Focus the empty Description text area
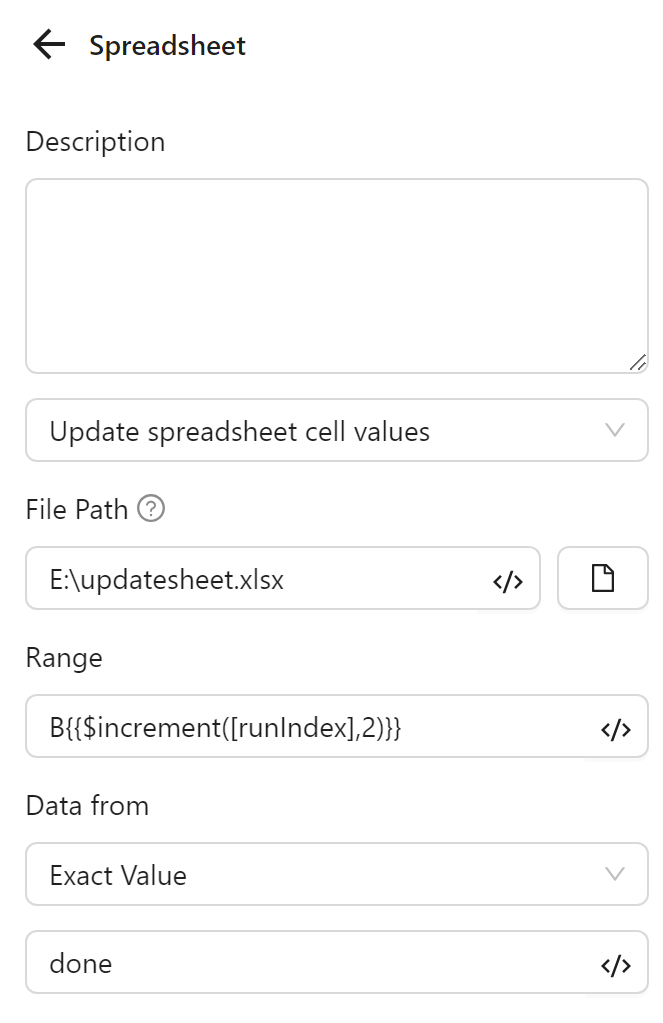 336,275
